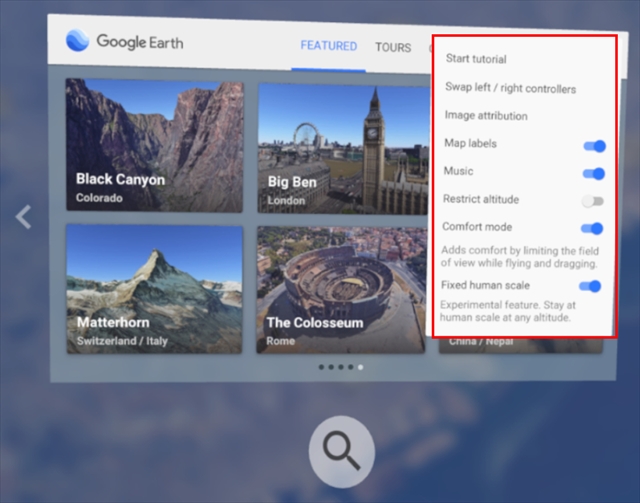Open the Tours tab

[393, 47]
